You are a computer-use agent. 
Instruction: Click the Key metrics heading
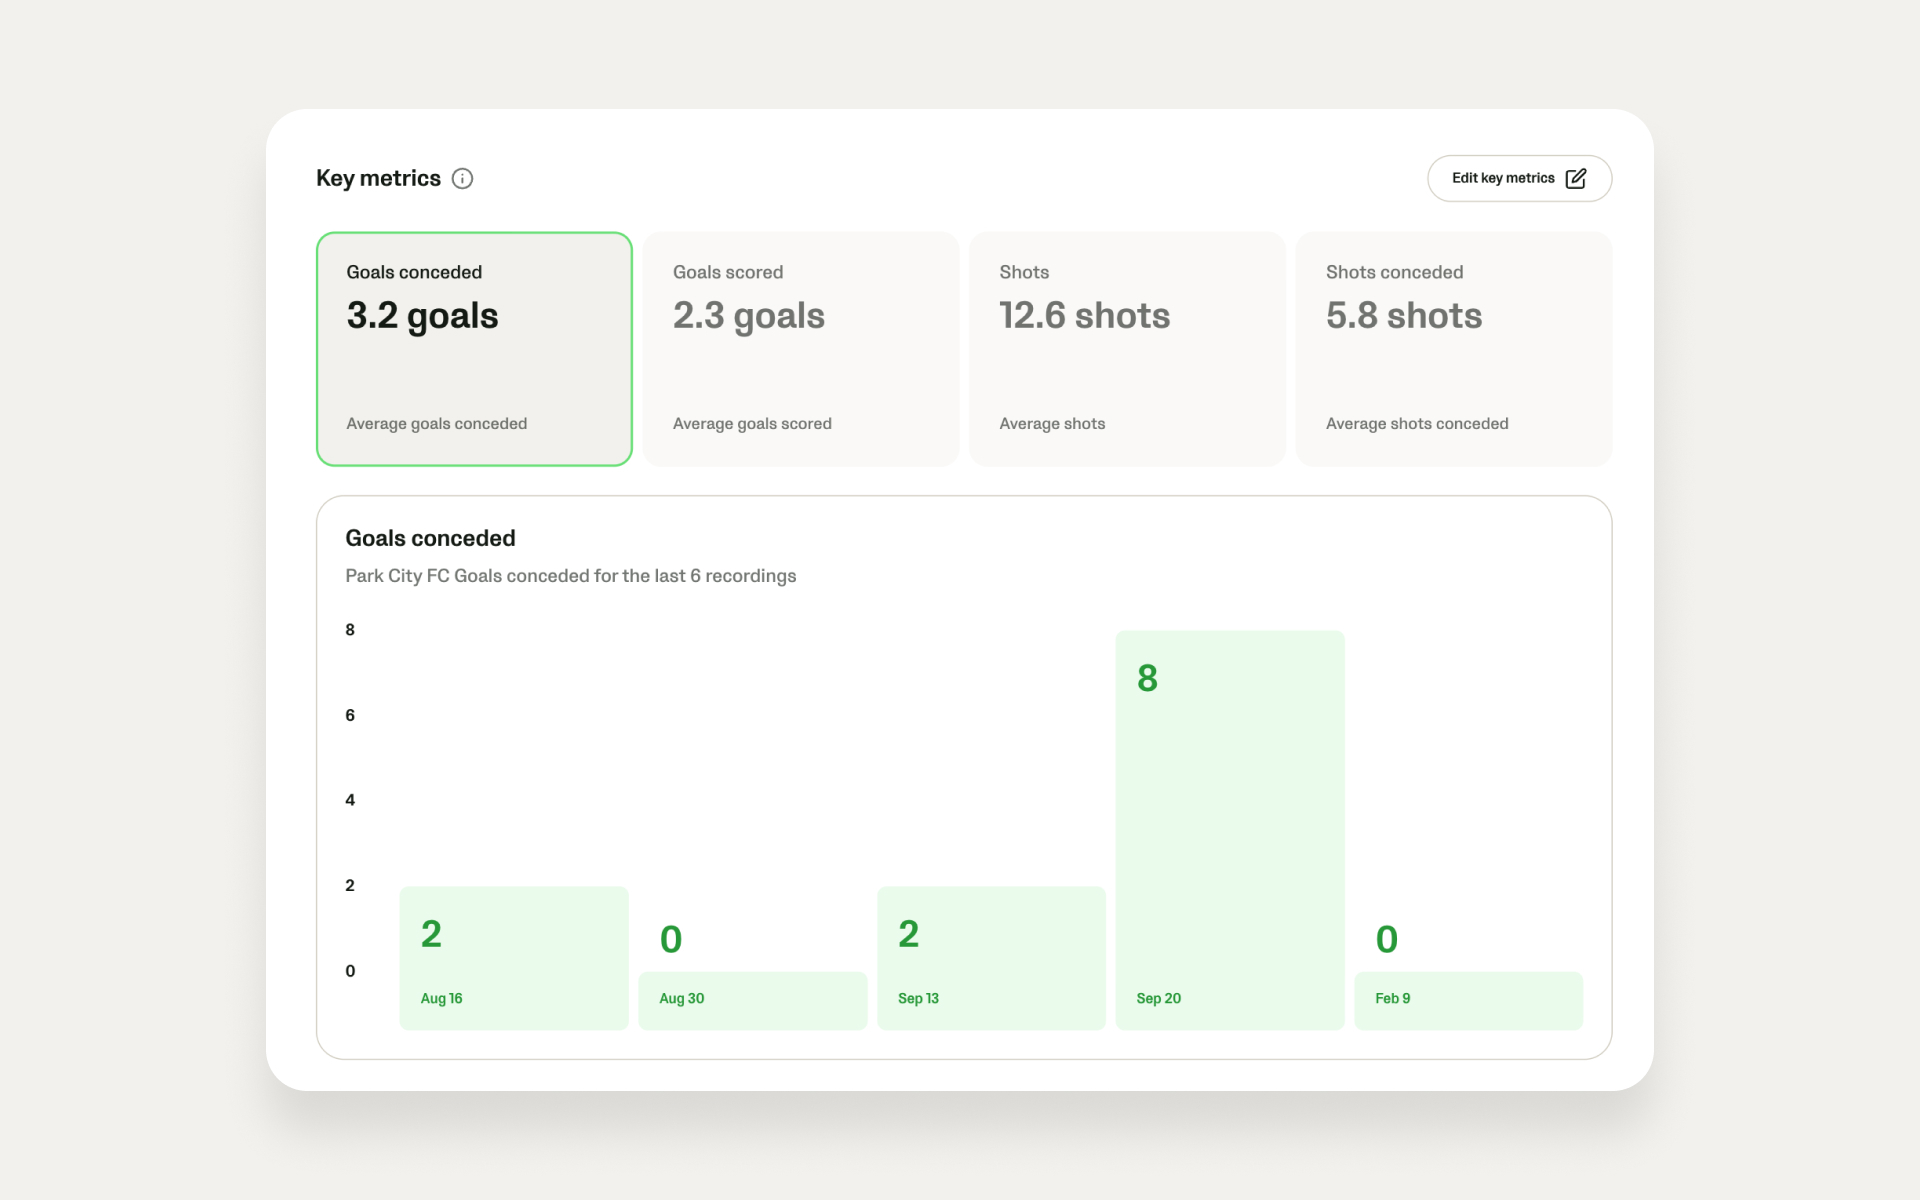tap(378, 178)
